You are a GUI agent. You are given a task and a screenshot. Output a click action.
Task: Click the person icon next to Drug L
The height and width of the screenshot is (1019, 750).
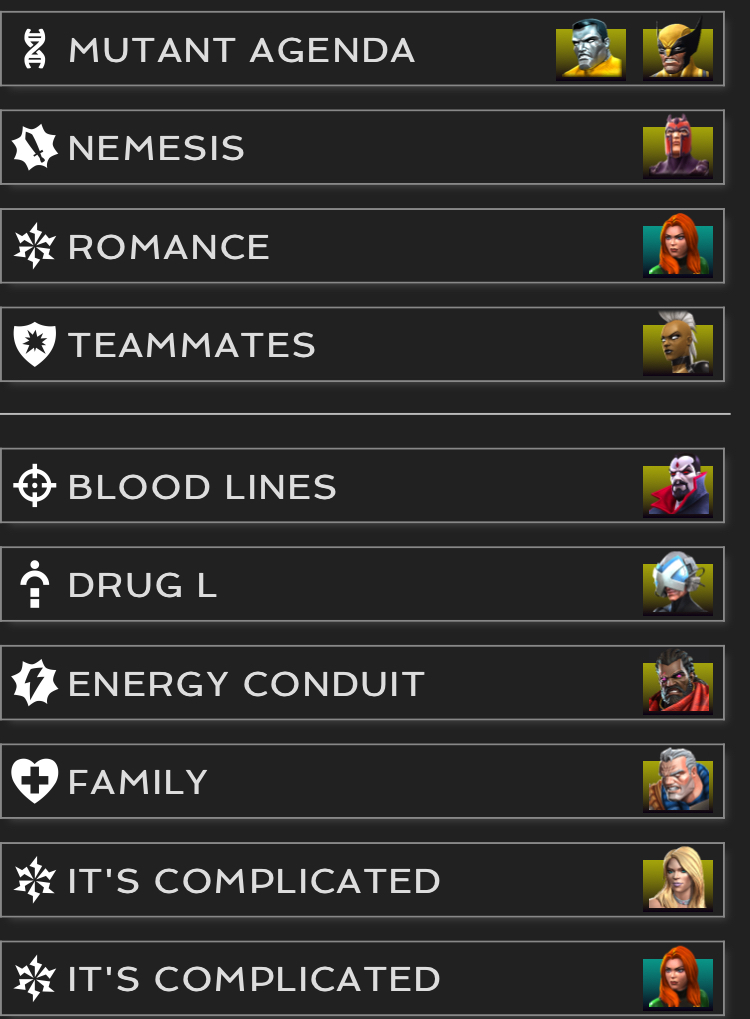pyautogui.click(x=34, y=584)
